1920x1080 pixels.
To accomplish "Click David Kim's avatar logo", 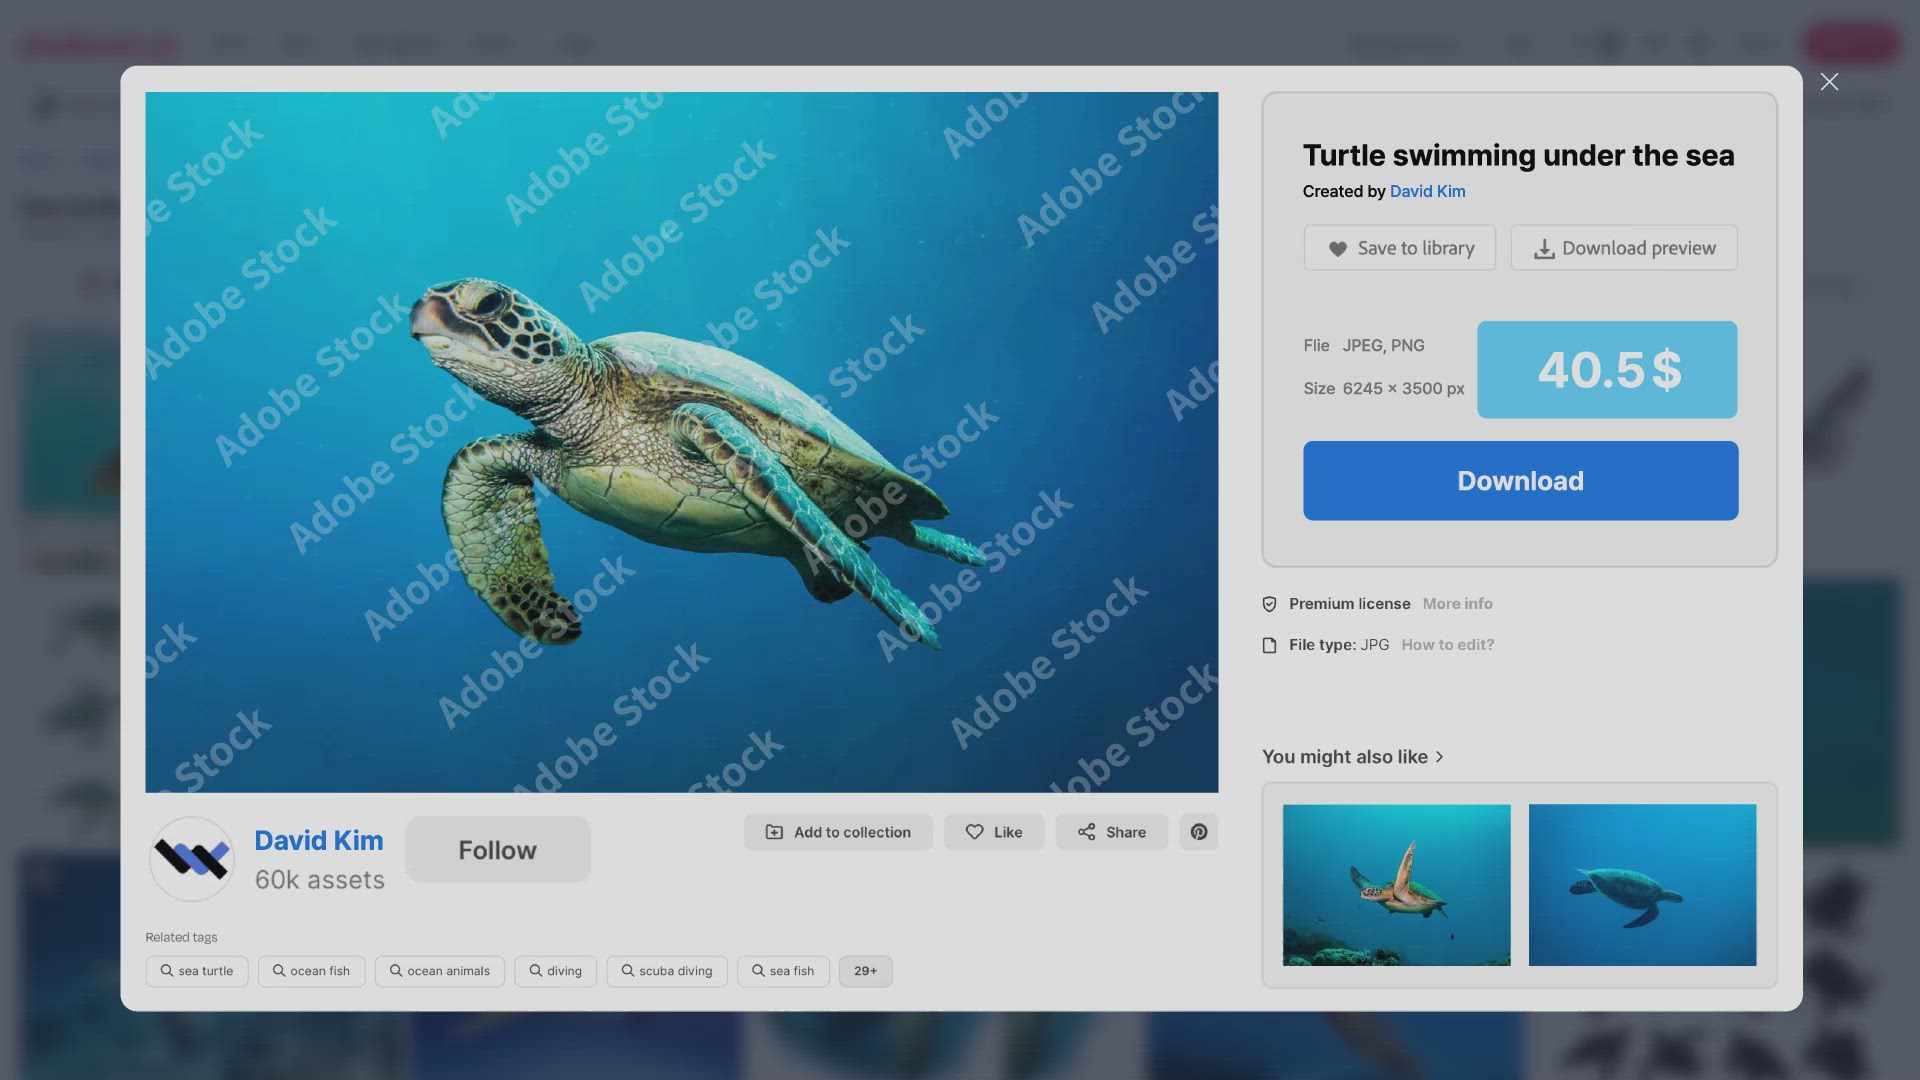I will [x=192, y=858].
